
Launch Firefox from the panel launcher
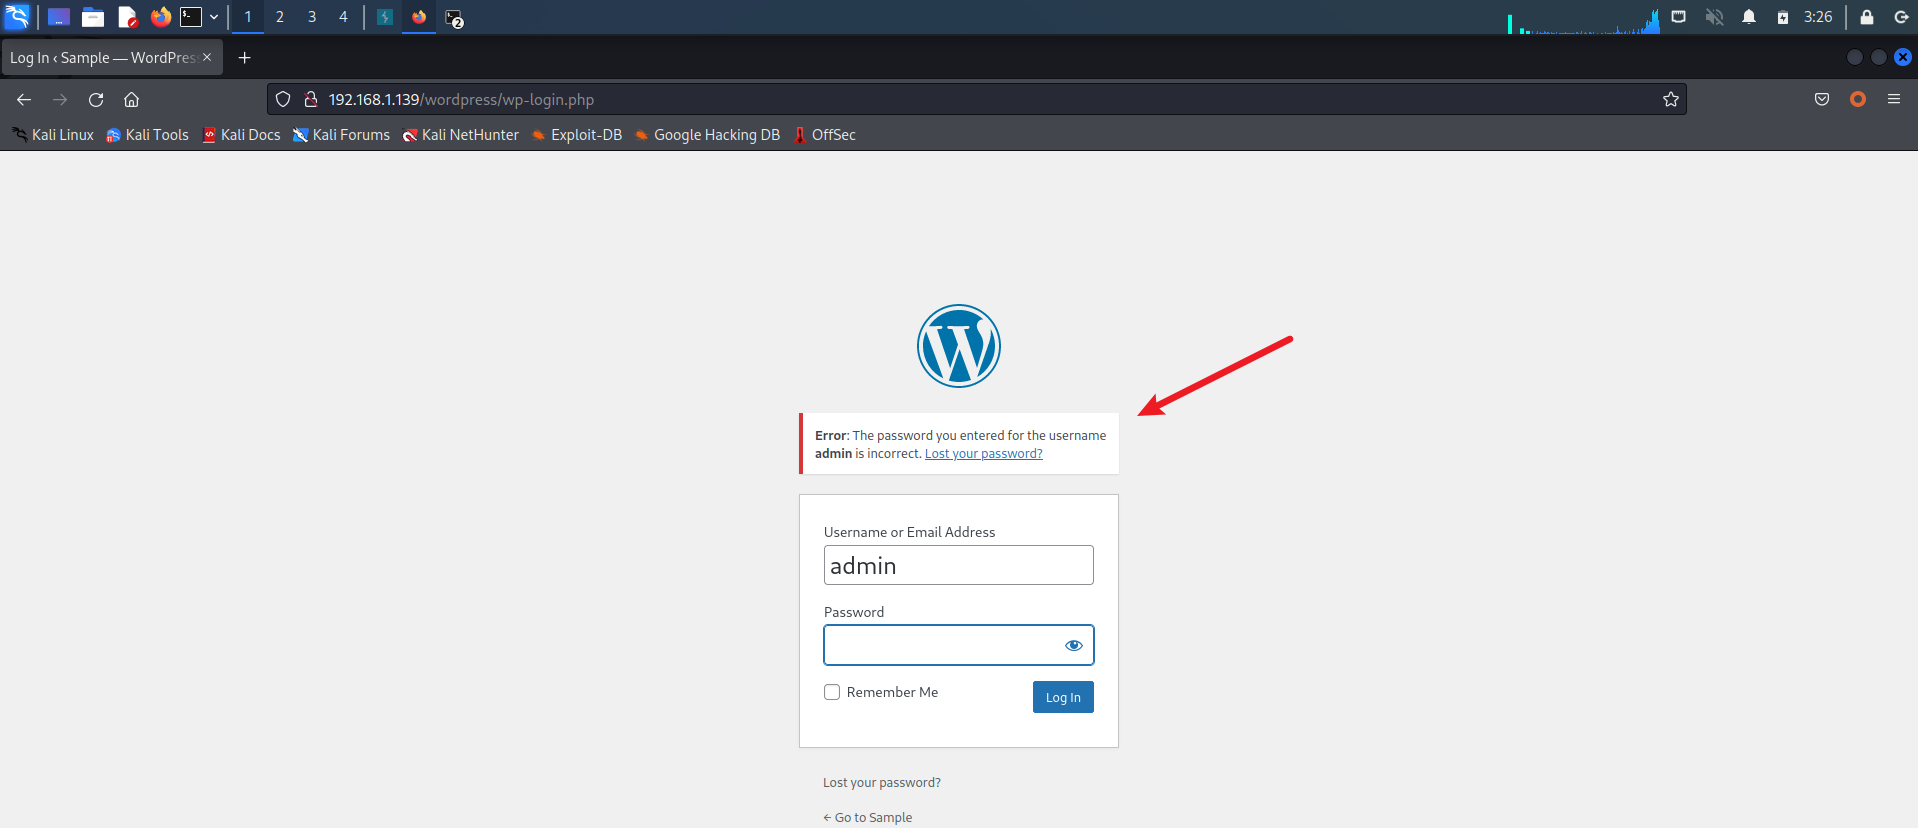click(160, 17)
